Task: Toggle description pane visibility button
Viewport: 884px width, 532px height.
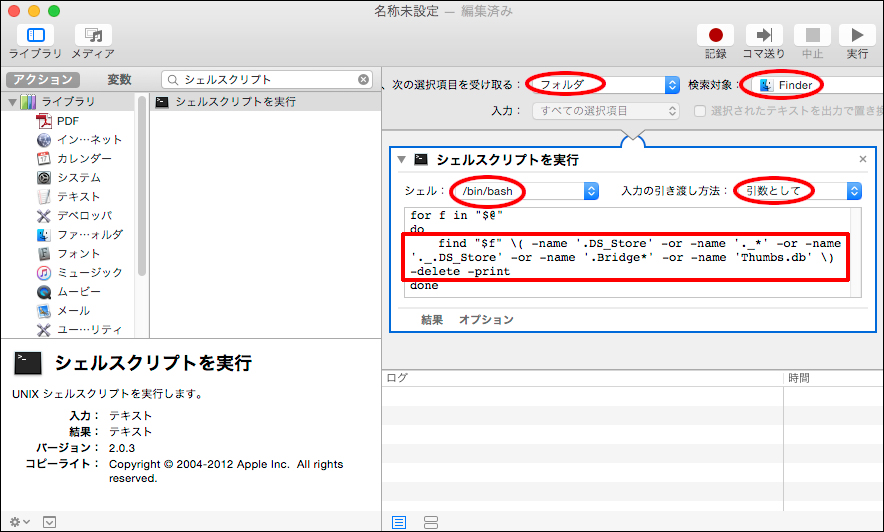Action: [x=50, y=522]
